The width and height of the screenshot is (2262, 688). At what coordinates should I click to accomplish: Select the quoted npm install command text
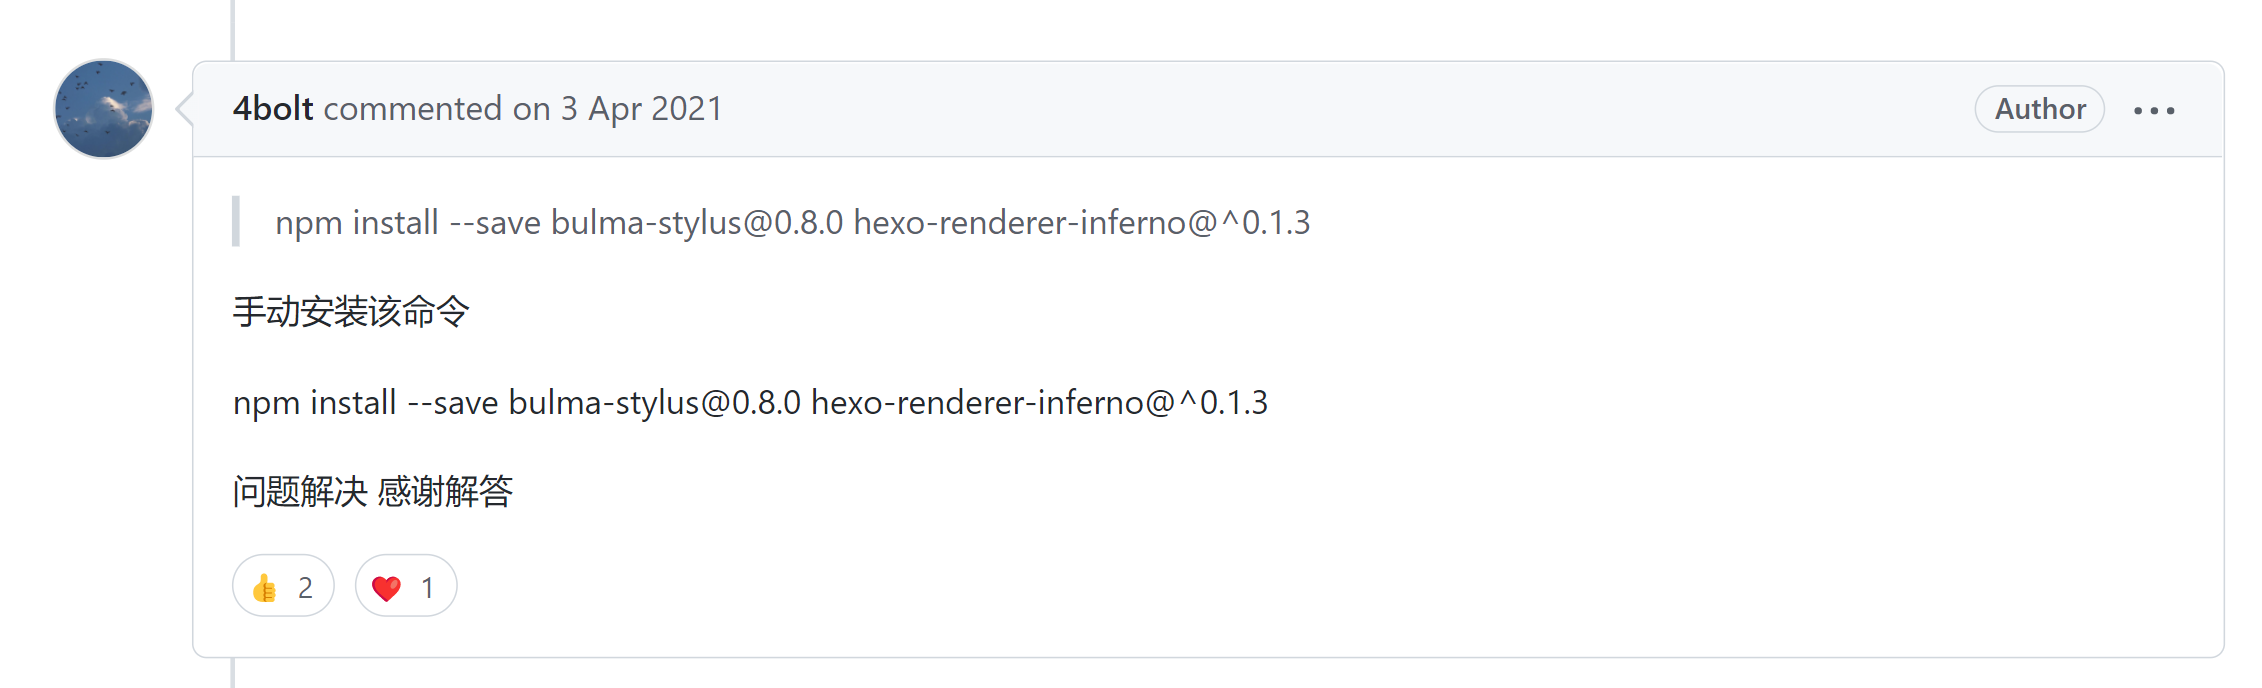[793, 222]
